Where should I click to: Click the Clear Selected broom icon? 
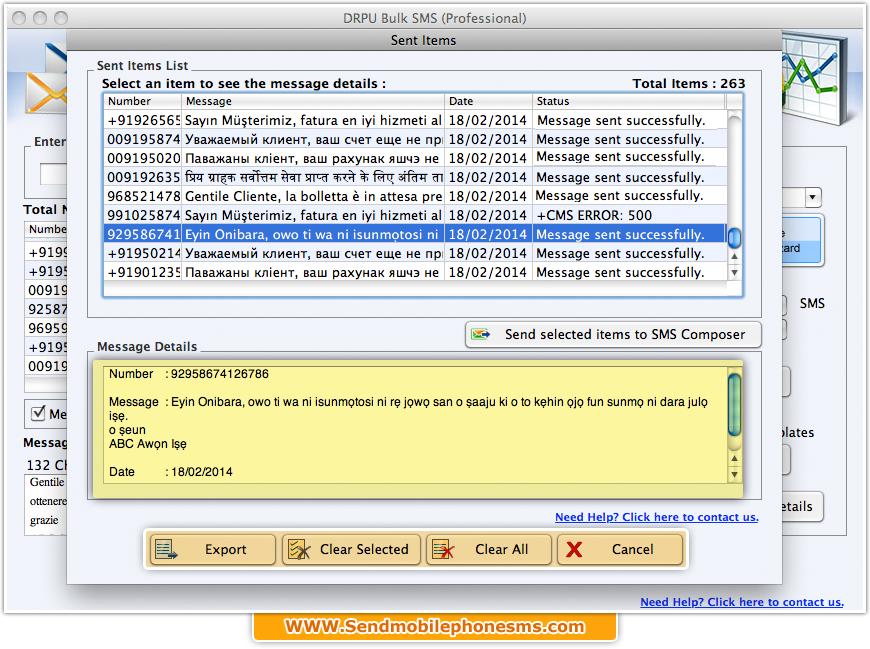(299, 550)
